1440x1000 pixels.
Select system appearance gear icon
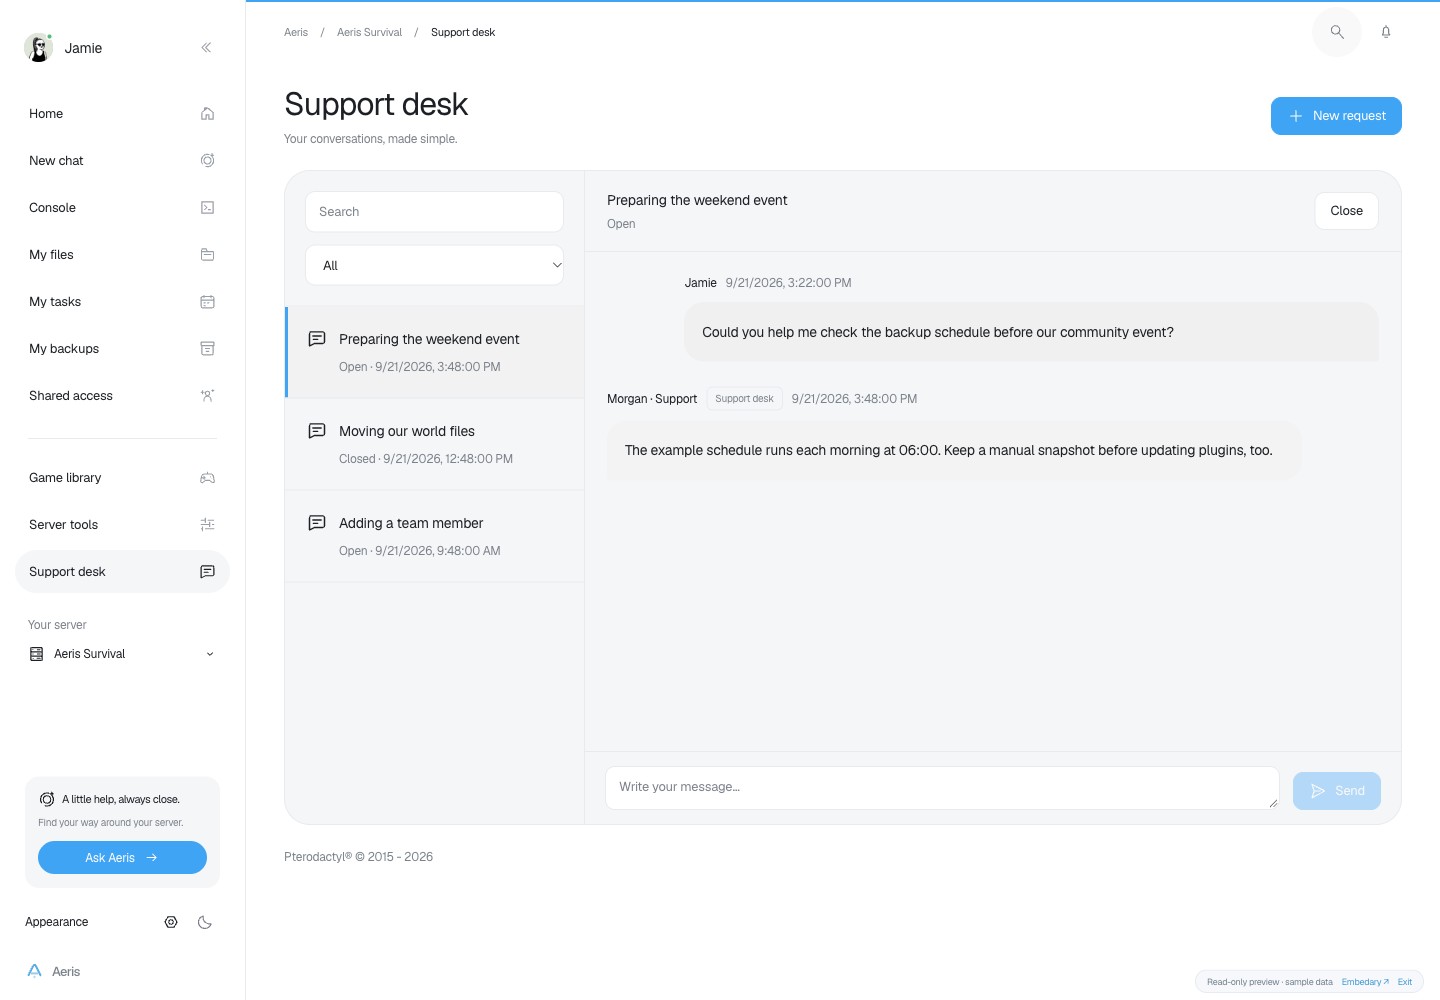point(171,922)
